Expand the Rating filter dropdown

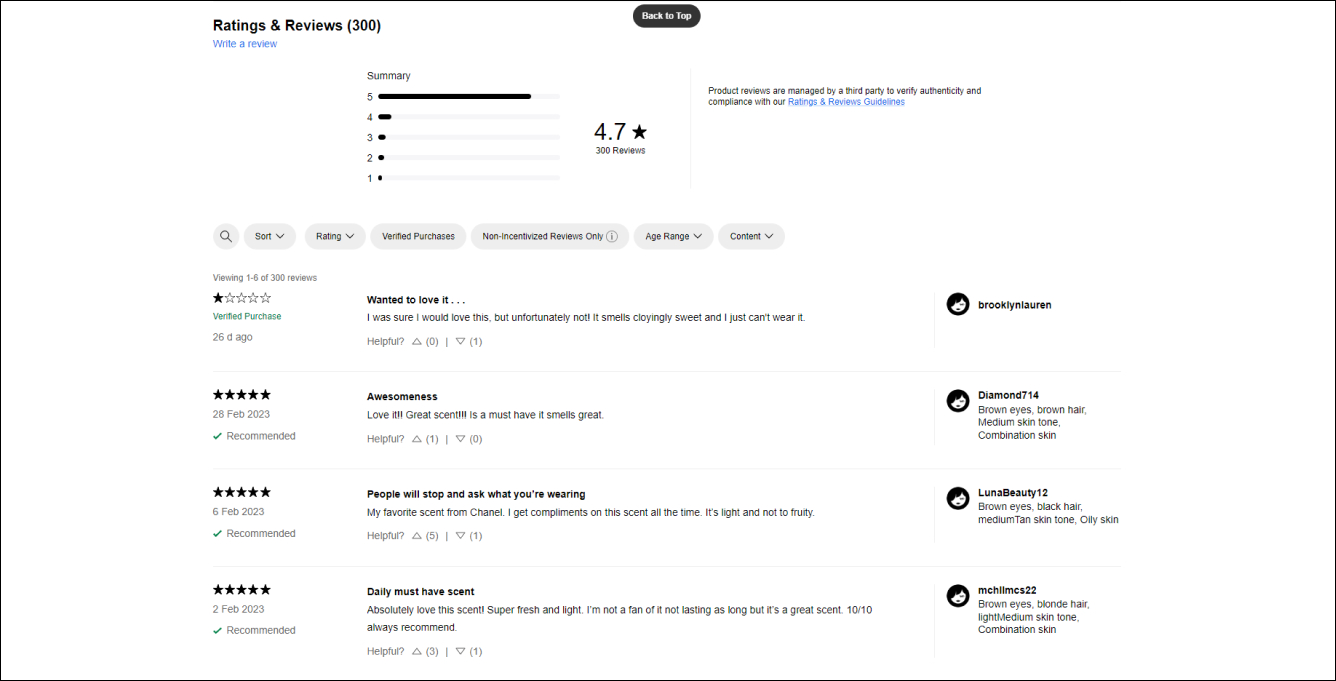[335, 236]
